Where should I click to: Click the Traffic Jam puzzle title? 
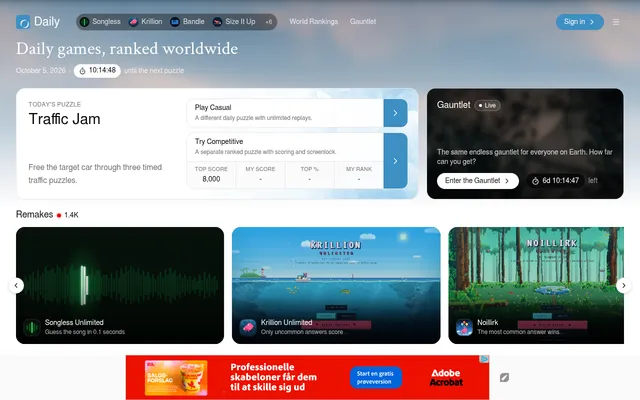pyautogui.click(x=64, y=119)
